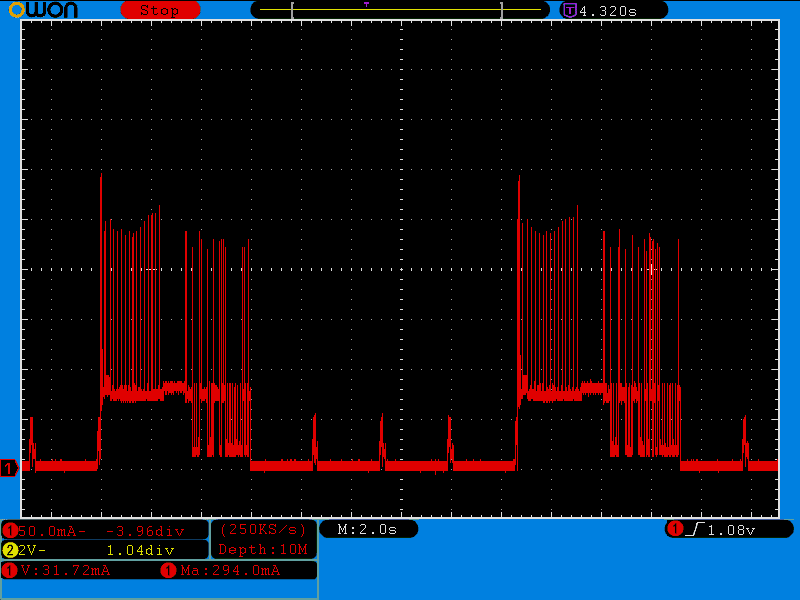Click the channel 1 ground marker at left edge
Viewport: 800px width, 600px height.
point(9,468)
